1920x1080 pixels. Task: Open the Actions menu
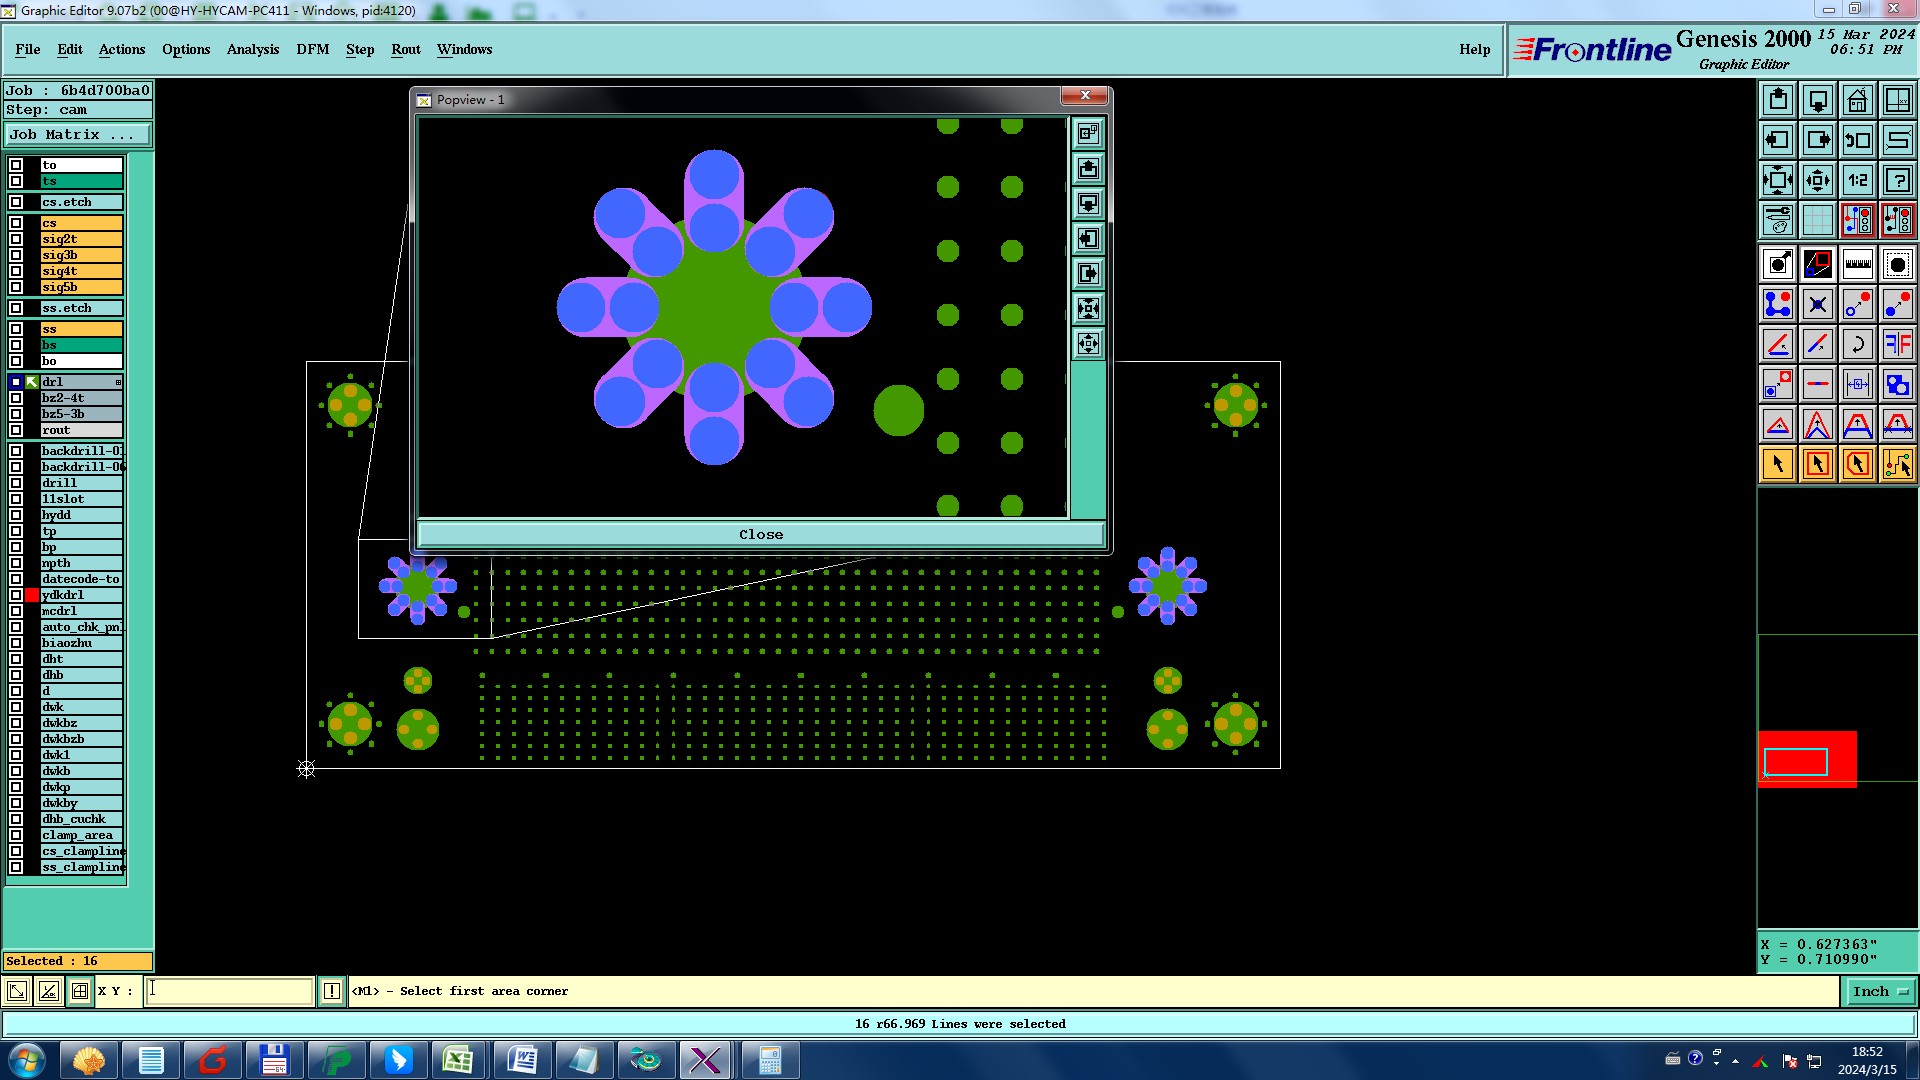coord(122,49)
